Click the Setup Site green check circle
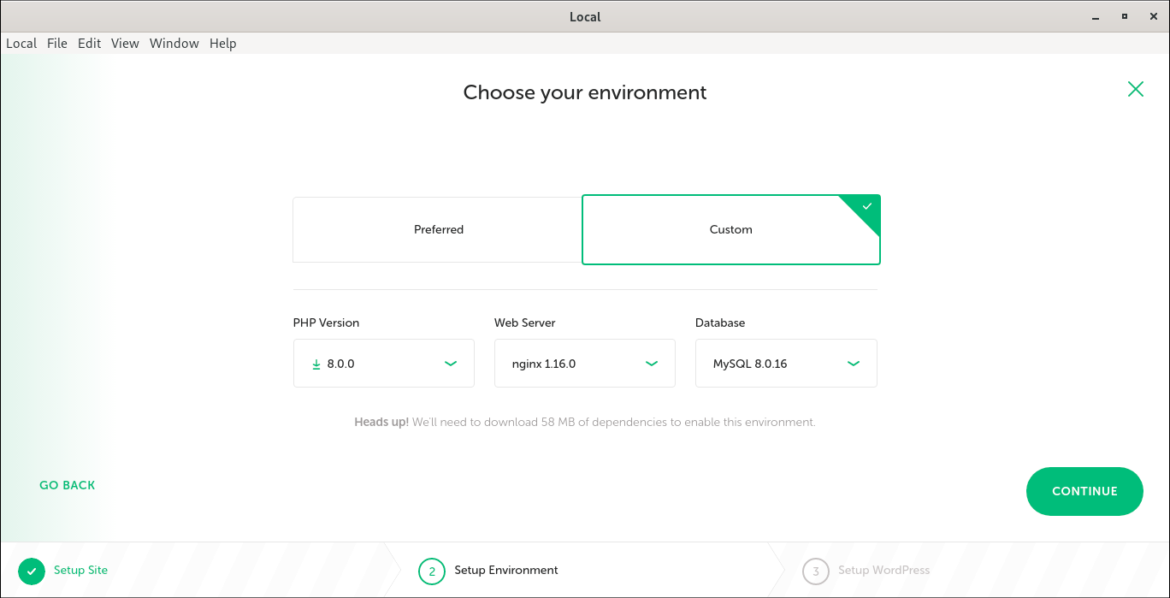This screenshot has width=1170, height=598. (31, 570)
